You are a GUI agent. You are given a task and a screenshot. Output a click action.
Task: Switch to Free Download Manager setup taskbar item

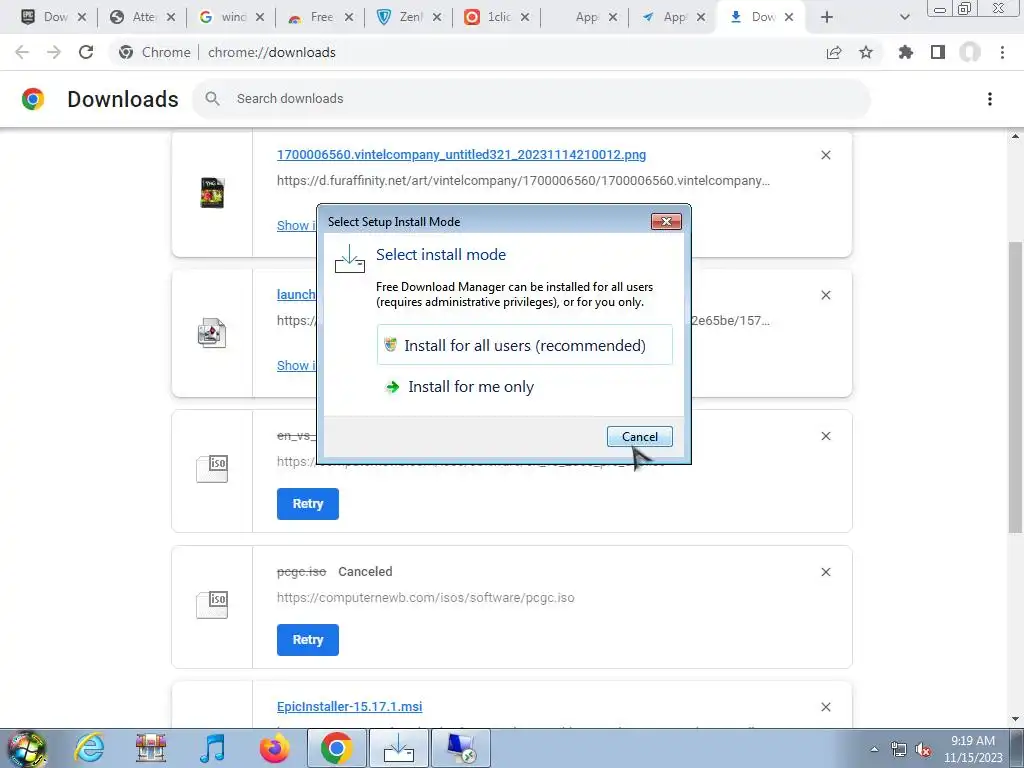pyautogui.click(x=399, y=748)
